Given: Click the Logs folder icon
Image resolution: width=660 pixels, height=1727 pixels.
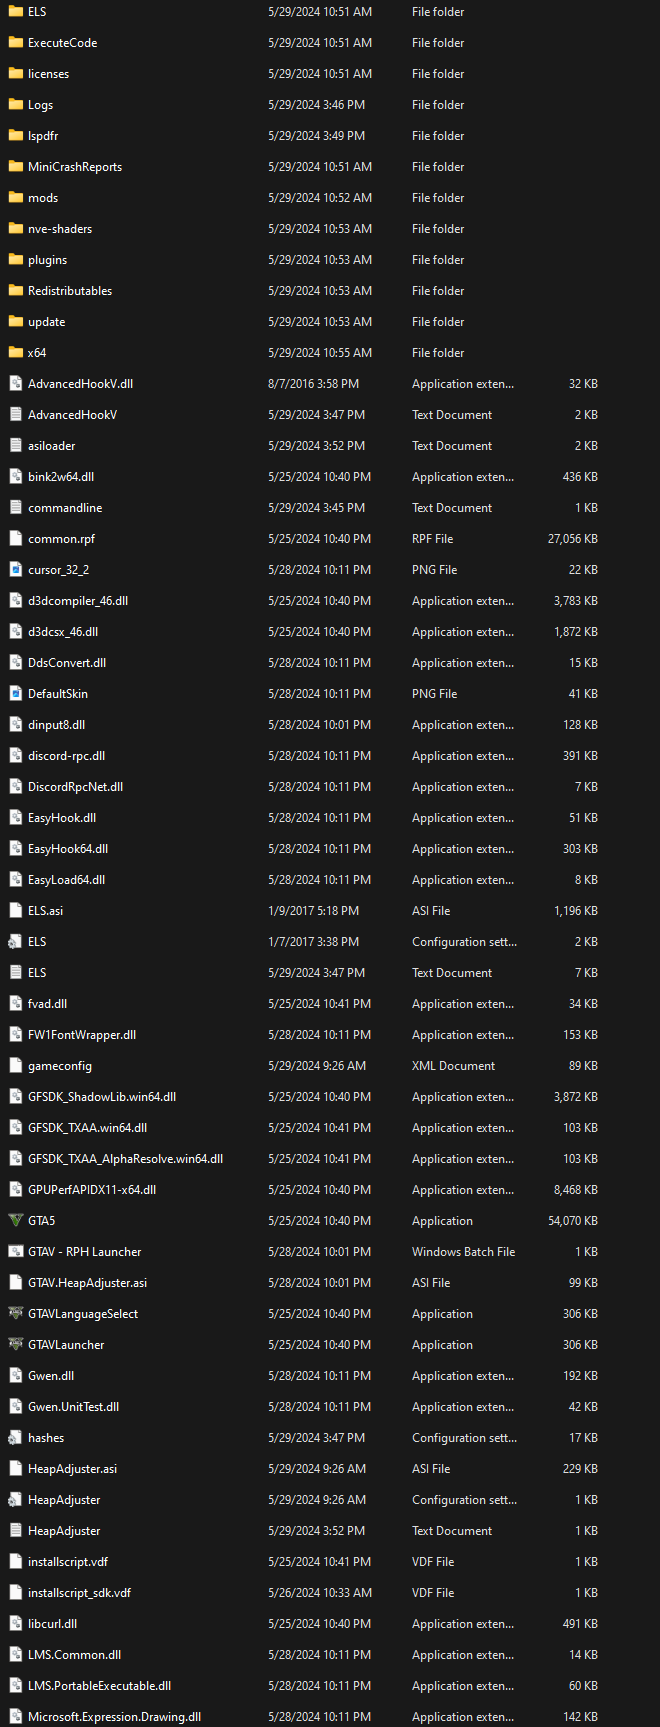Looking at the screenshot, I should (15, 105).
